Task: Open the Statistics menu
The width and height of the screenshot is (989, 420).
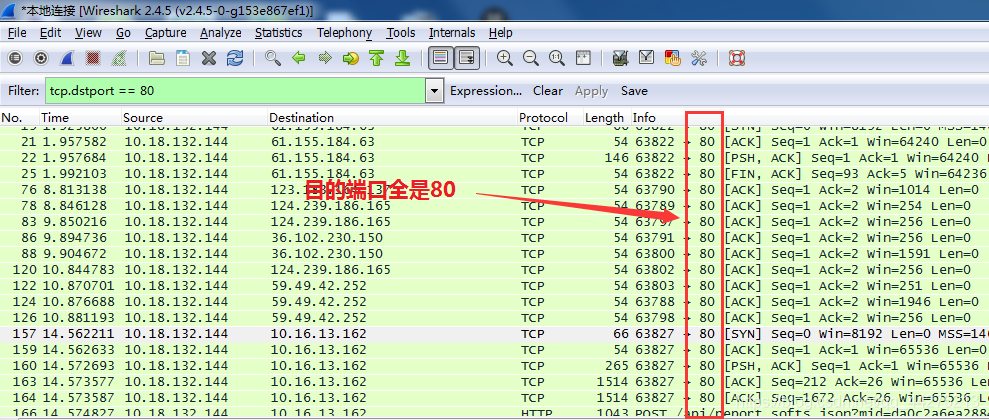Action: point(278,33)
